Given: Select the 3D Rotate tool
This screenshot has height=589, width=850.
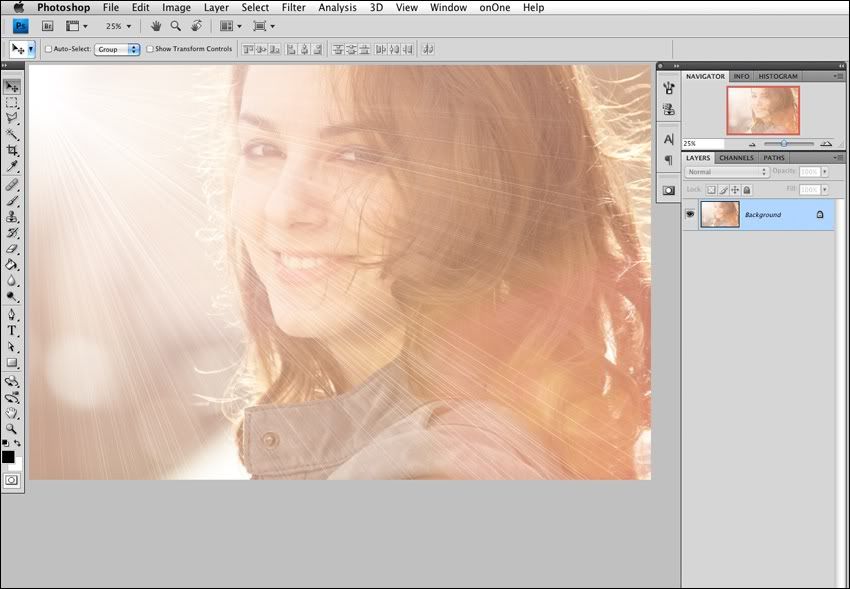Looking at the screenshot, I should [x=12, y=381].
